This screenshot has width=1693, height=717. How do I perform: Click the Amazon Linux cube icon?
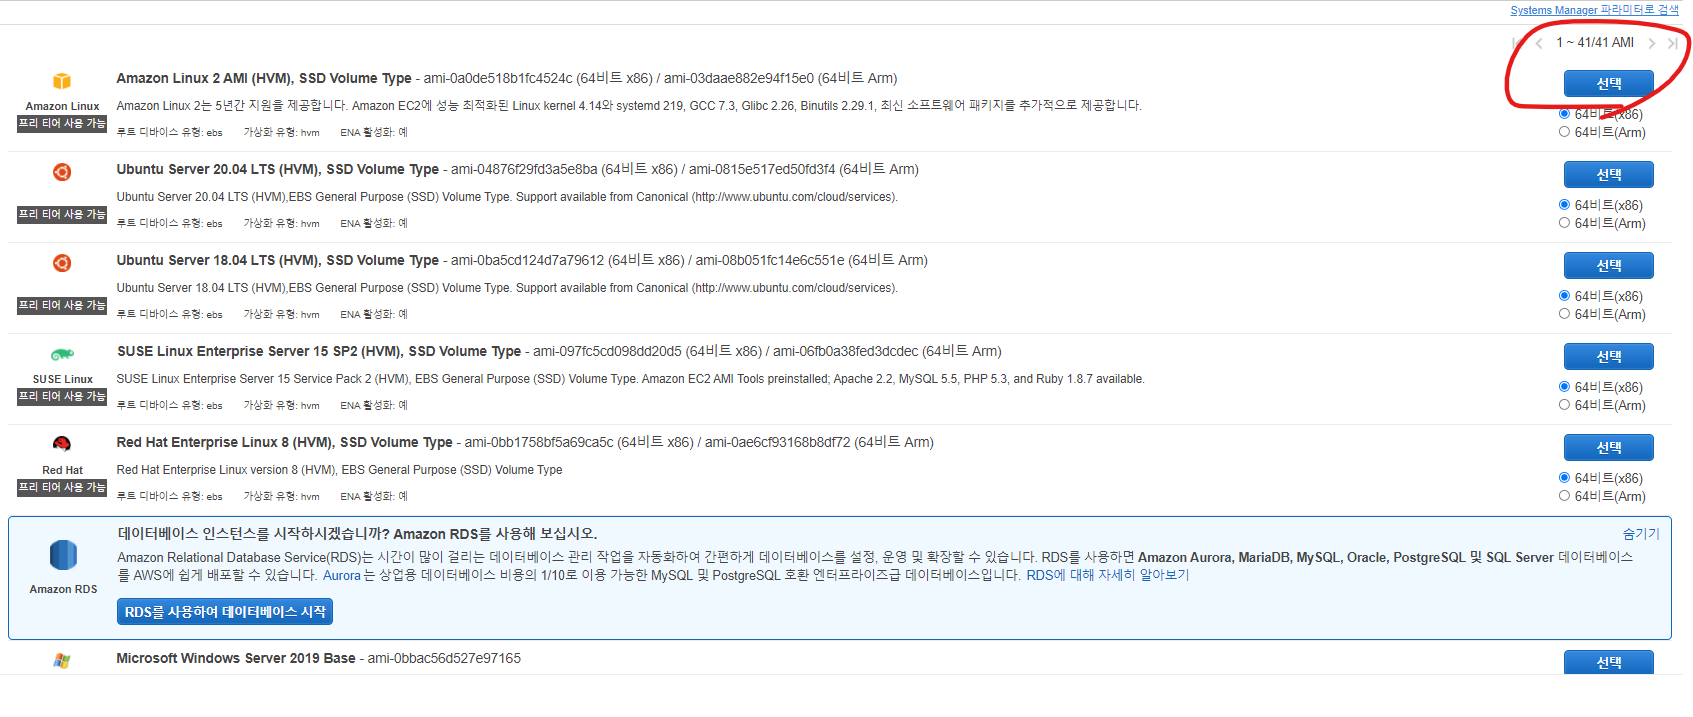click(62, 81)
